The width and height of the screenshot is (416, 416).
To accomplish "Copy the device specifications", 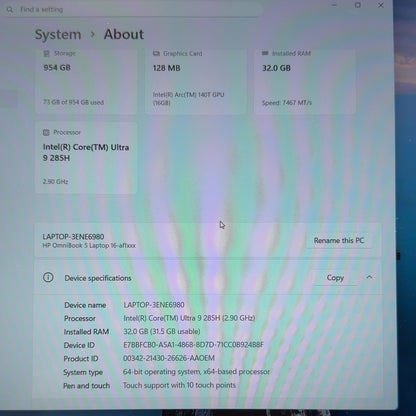I will click(x=335, y=278).
